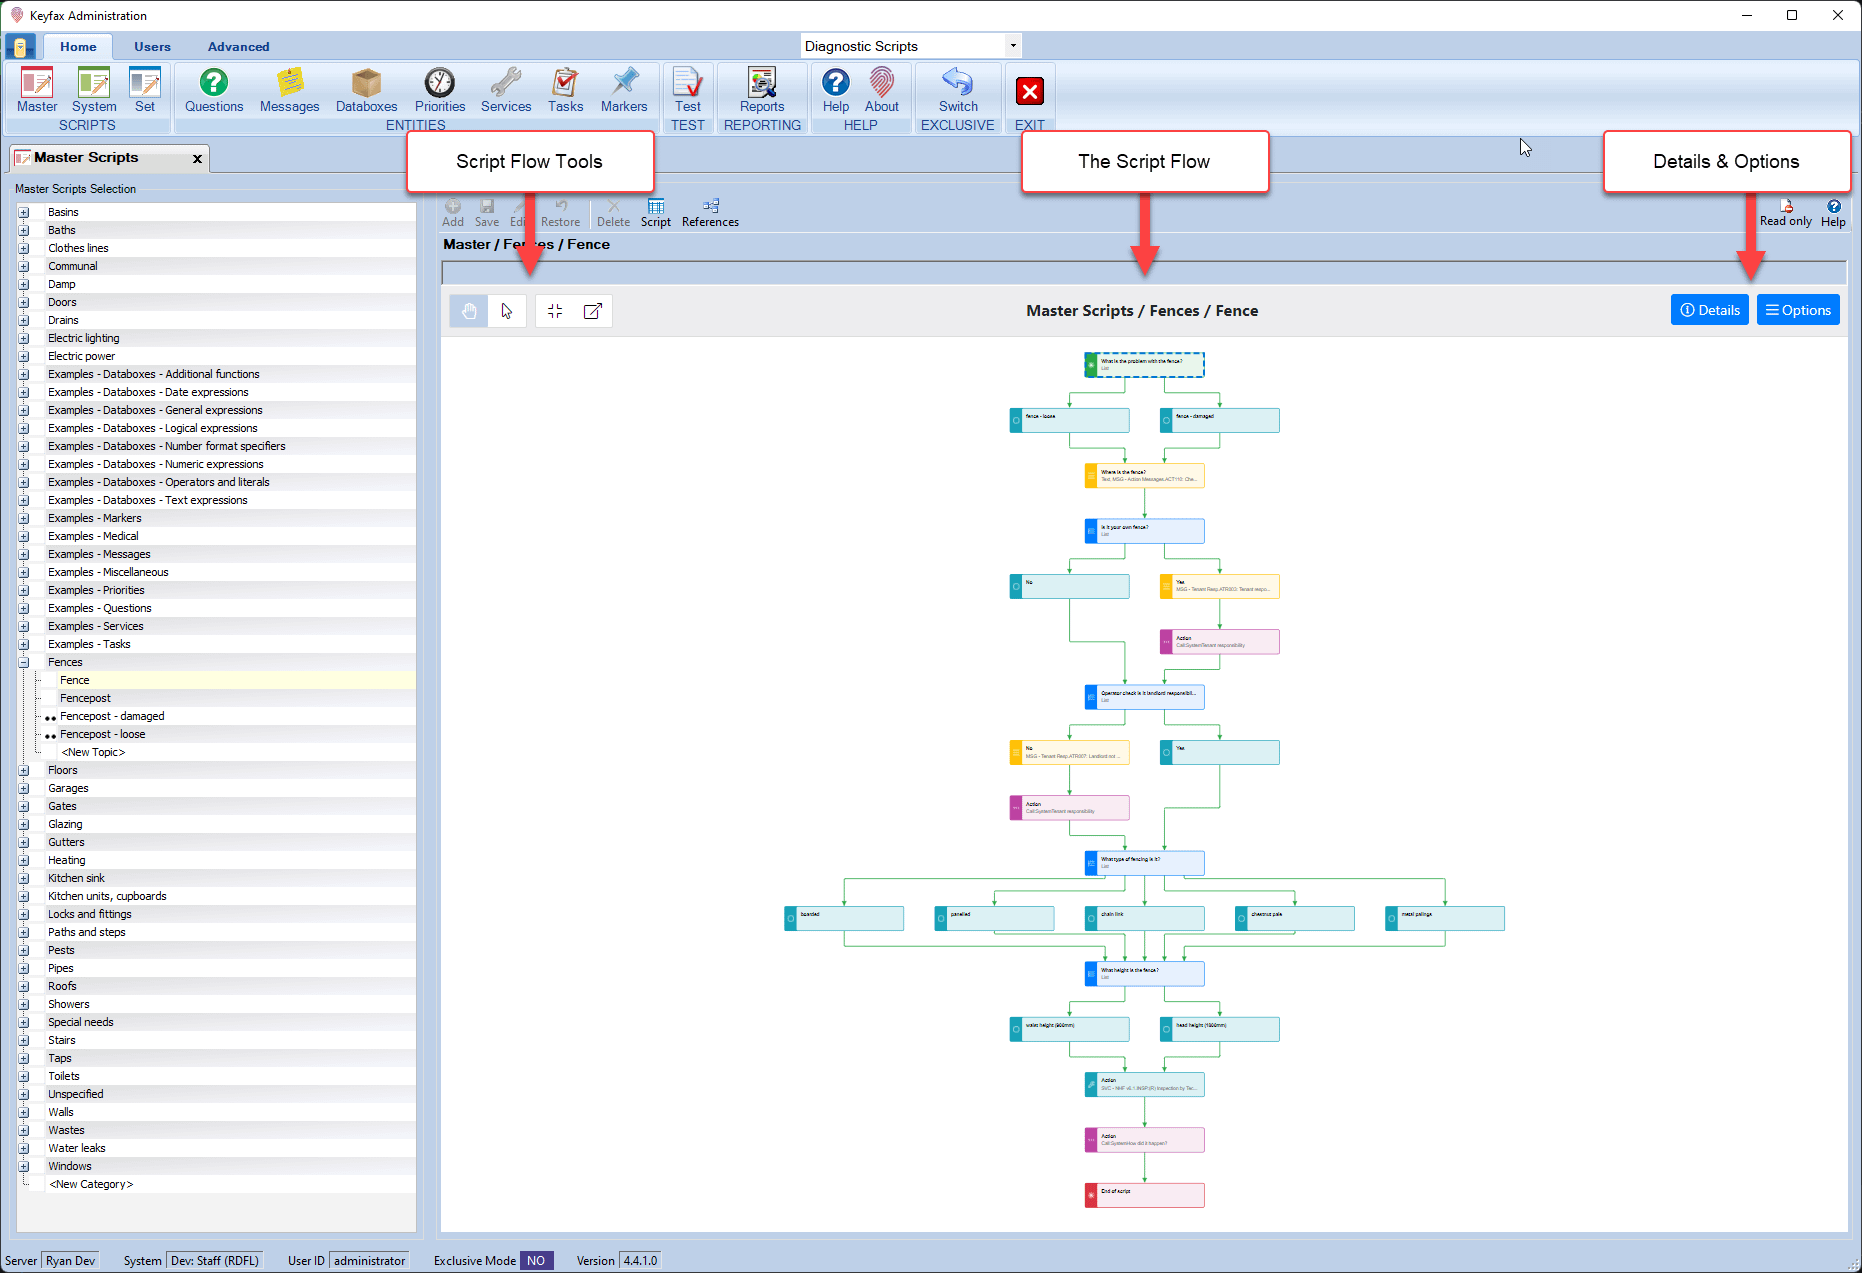Collapse the Fences category in the tree
1862x1273 pixels.
[x=25, y=662]
